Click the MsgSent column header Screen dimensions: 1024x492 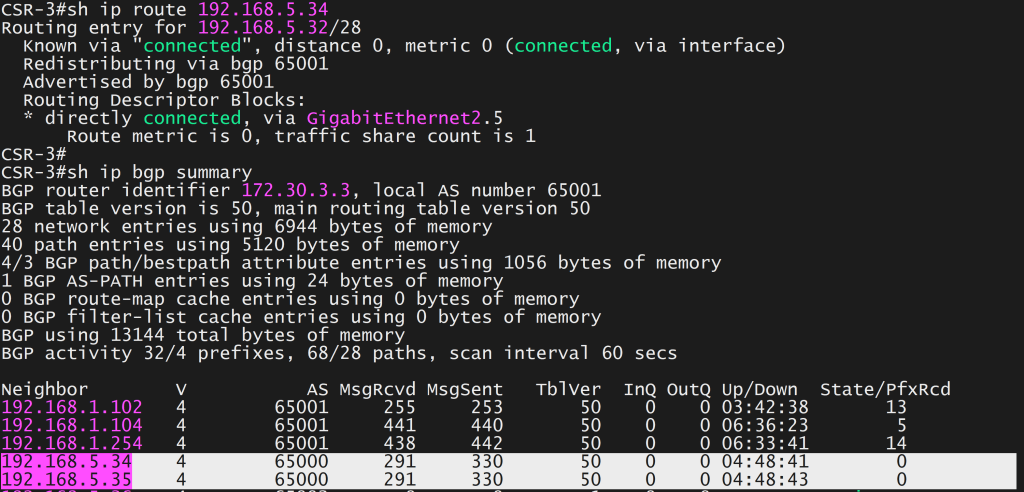[464, 389]
